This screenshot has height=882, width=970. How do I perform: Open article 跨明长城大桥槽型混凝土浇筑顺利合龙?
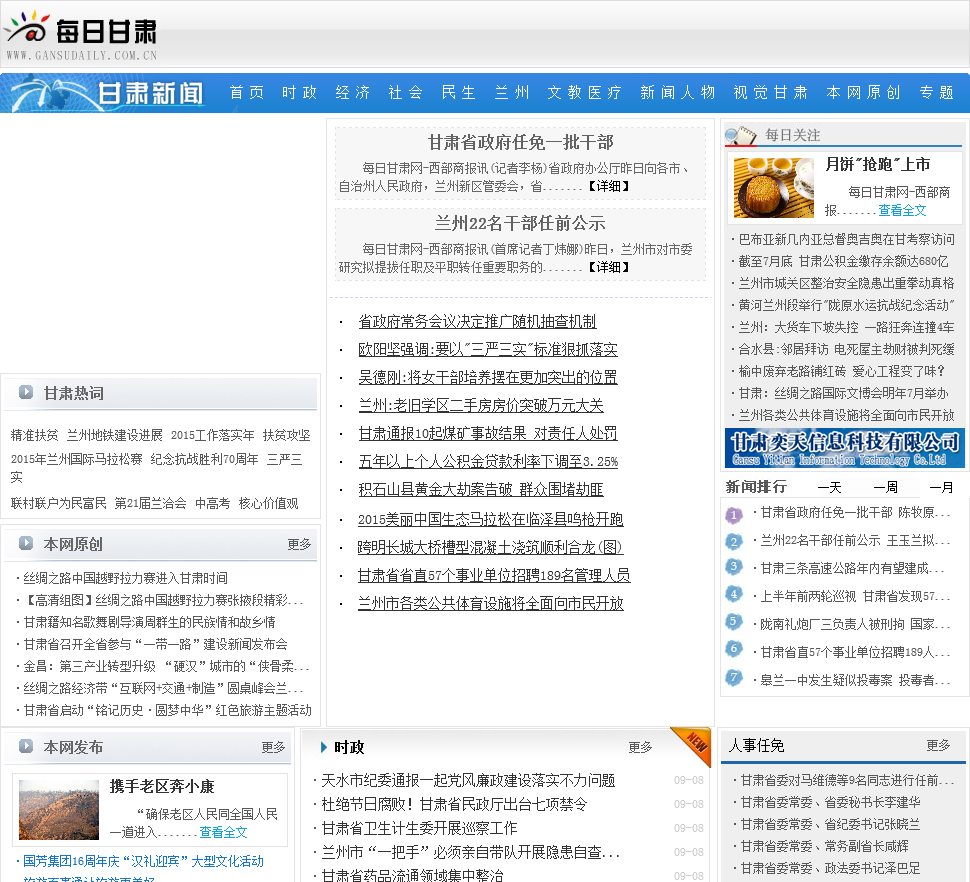coord(490,547)
